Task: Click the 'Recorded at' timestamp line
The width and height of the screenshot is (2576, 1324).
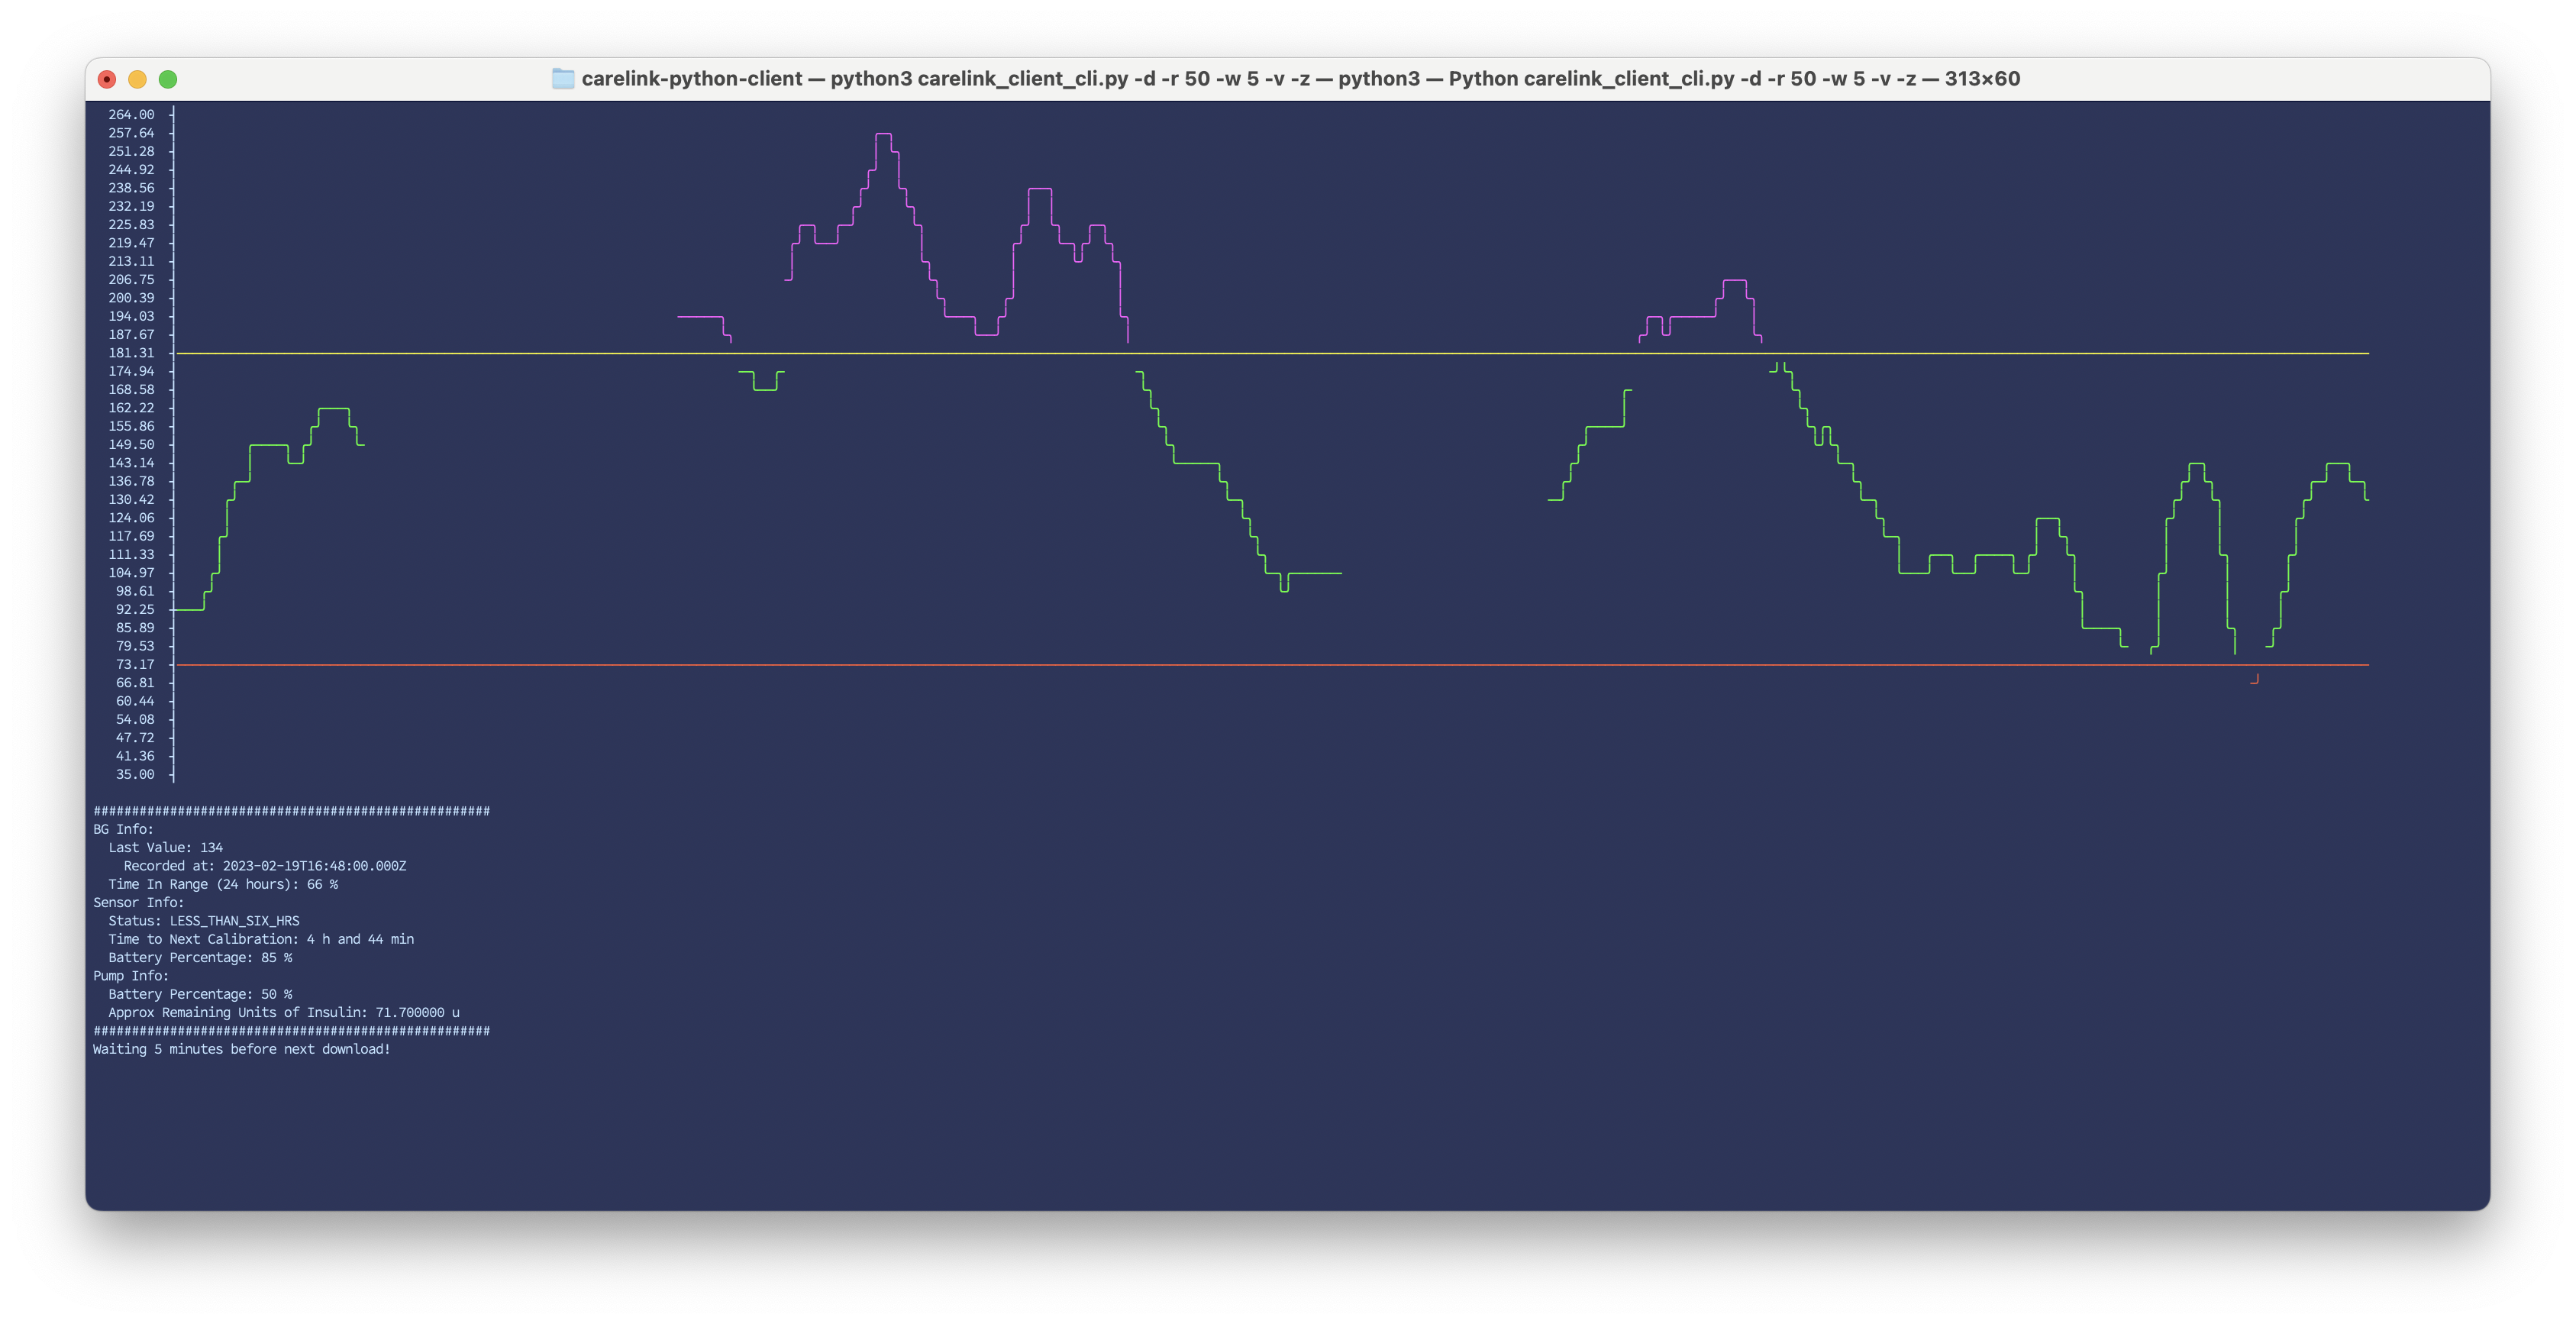Action: point(264,866)
